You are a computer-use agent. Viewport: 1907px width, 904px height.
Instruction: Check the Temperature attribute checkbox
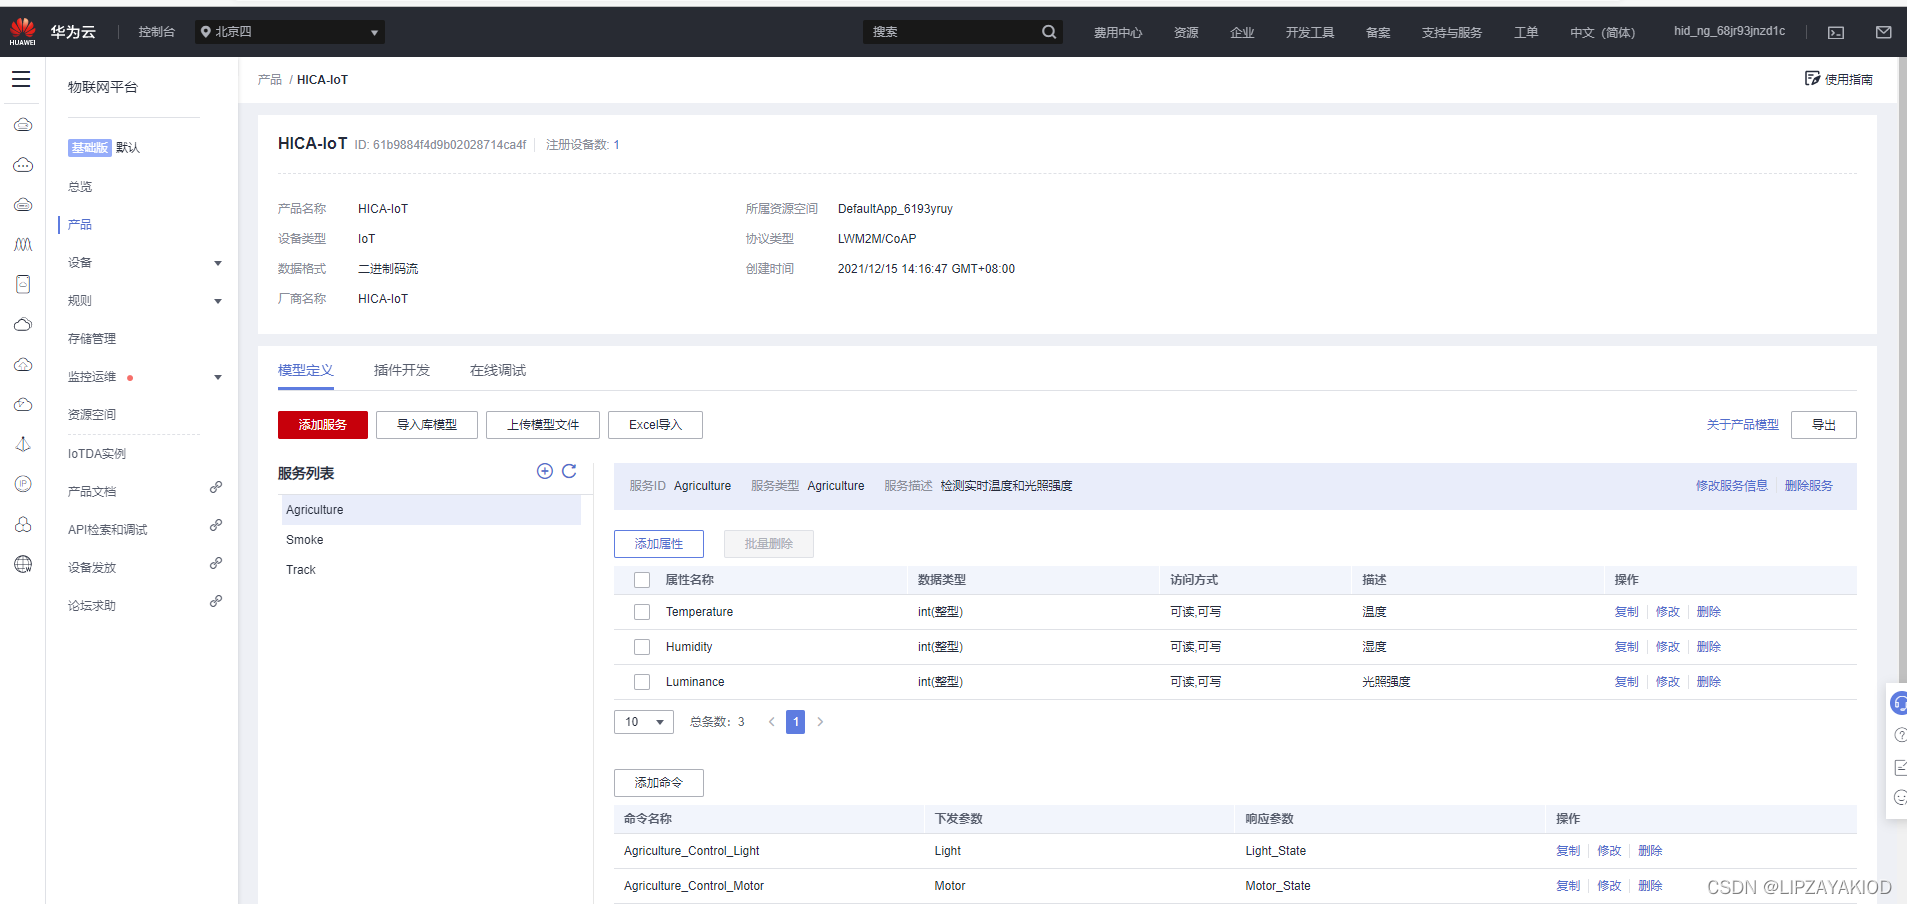coord(642,612)
